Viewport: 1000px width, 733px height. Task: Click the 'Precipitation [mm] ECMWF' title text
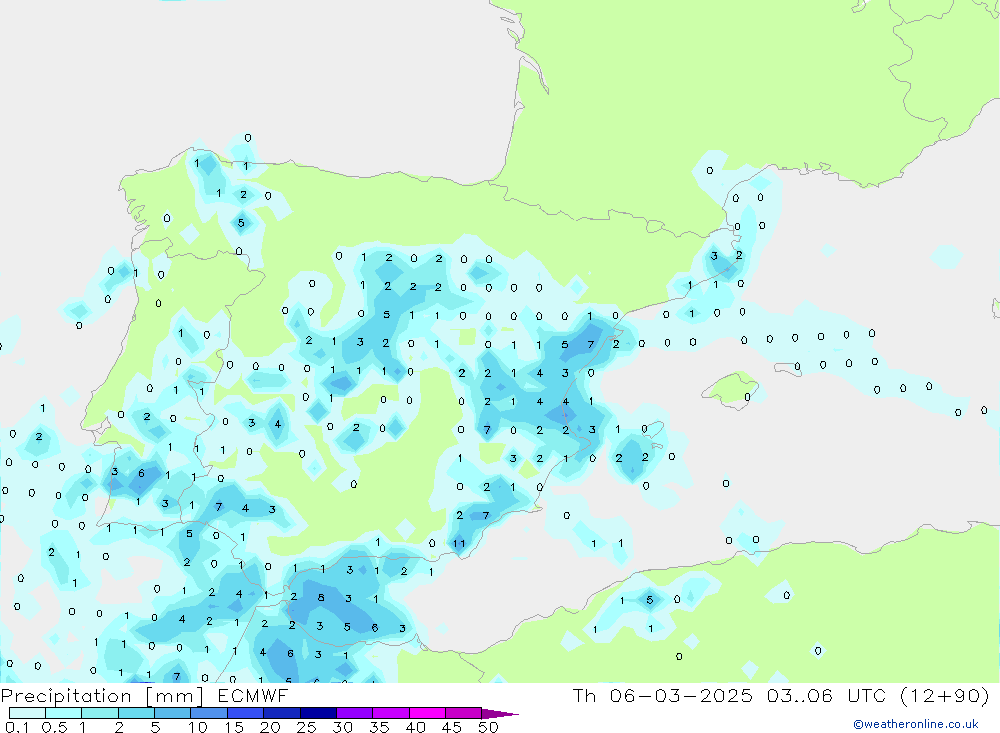(x=144, y=695)
